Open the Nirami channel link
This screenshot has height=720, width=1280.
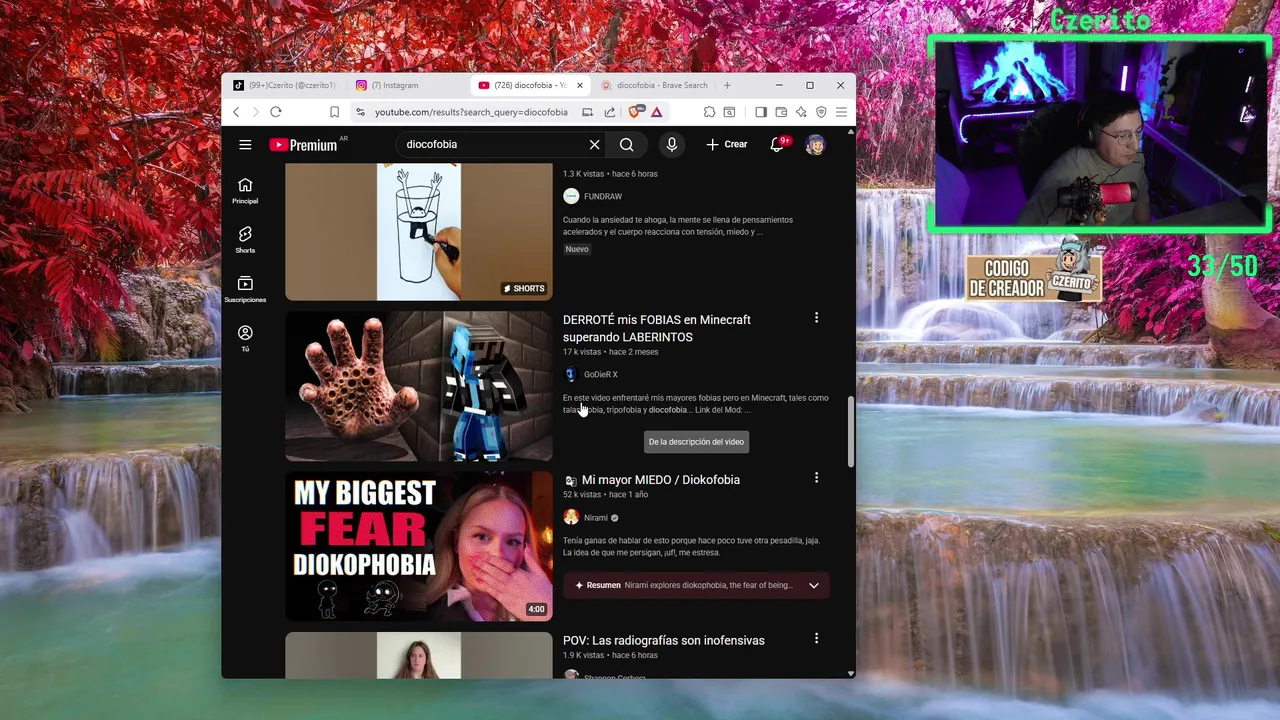click(x=596, y=518)
